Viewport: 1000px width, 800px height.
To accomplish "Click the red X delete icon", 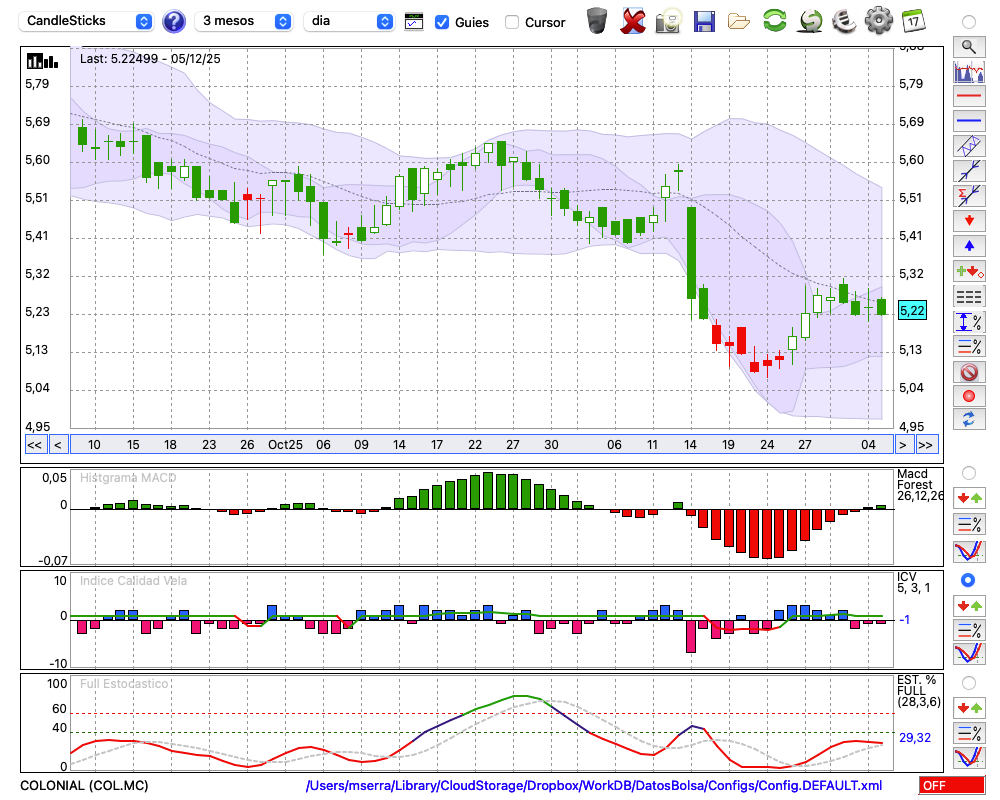I will (x=632, y=21).
